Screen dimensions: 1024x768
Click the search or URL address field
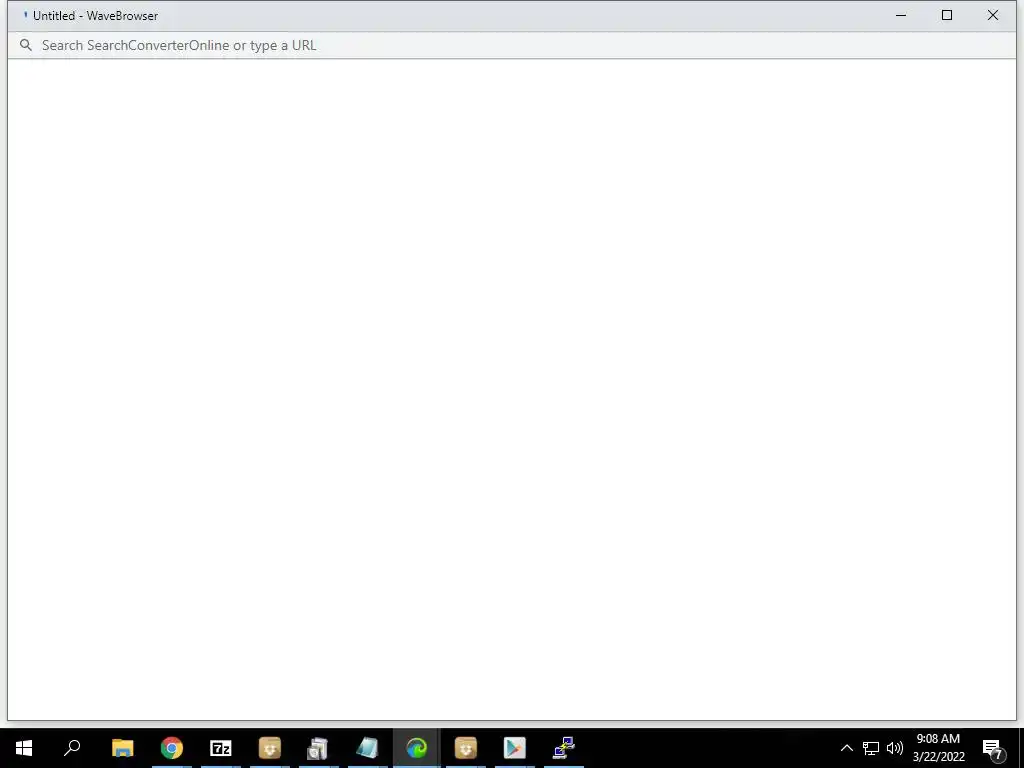(x=513, y=45)
